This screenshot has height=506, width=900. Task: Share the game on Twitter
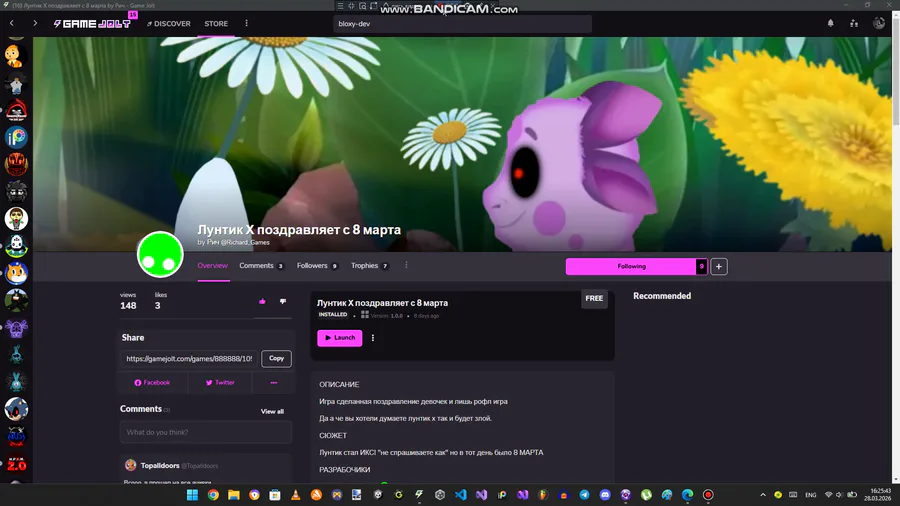tap(220, 383)
